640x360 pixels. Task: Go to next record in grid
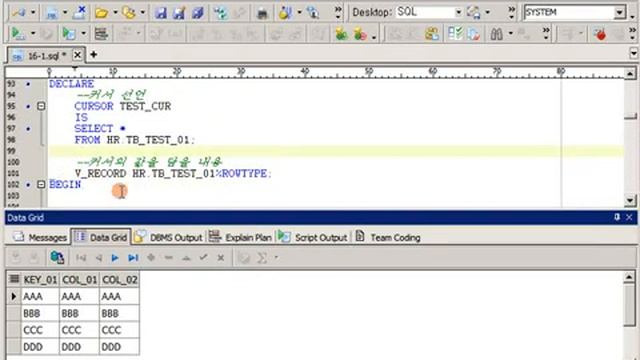pos(115,258)
